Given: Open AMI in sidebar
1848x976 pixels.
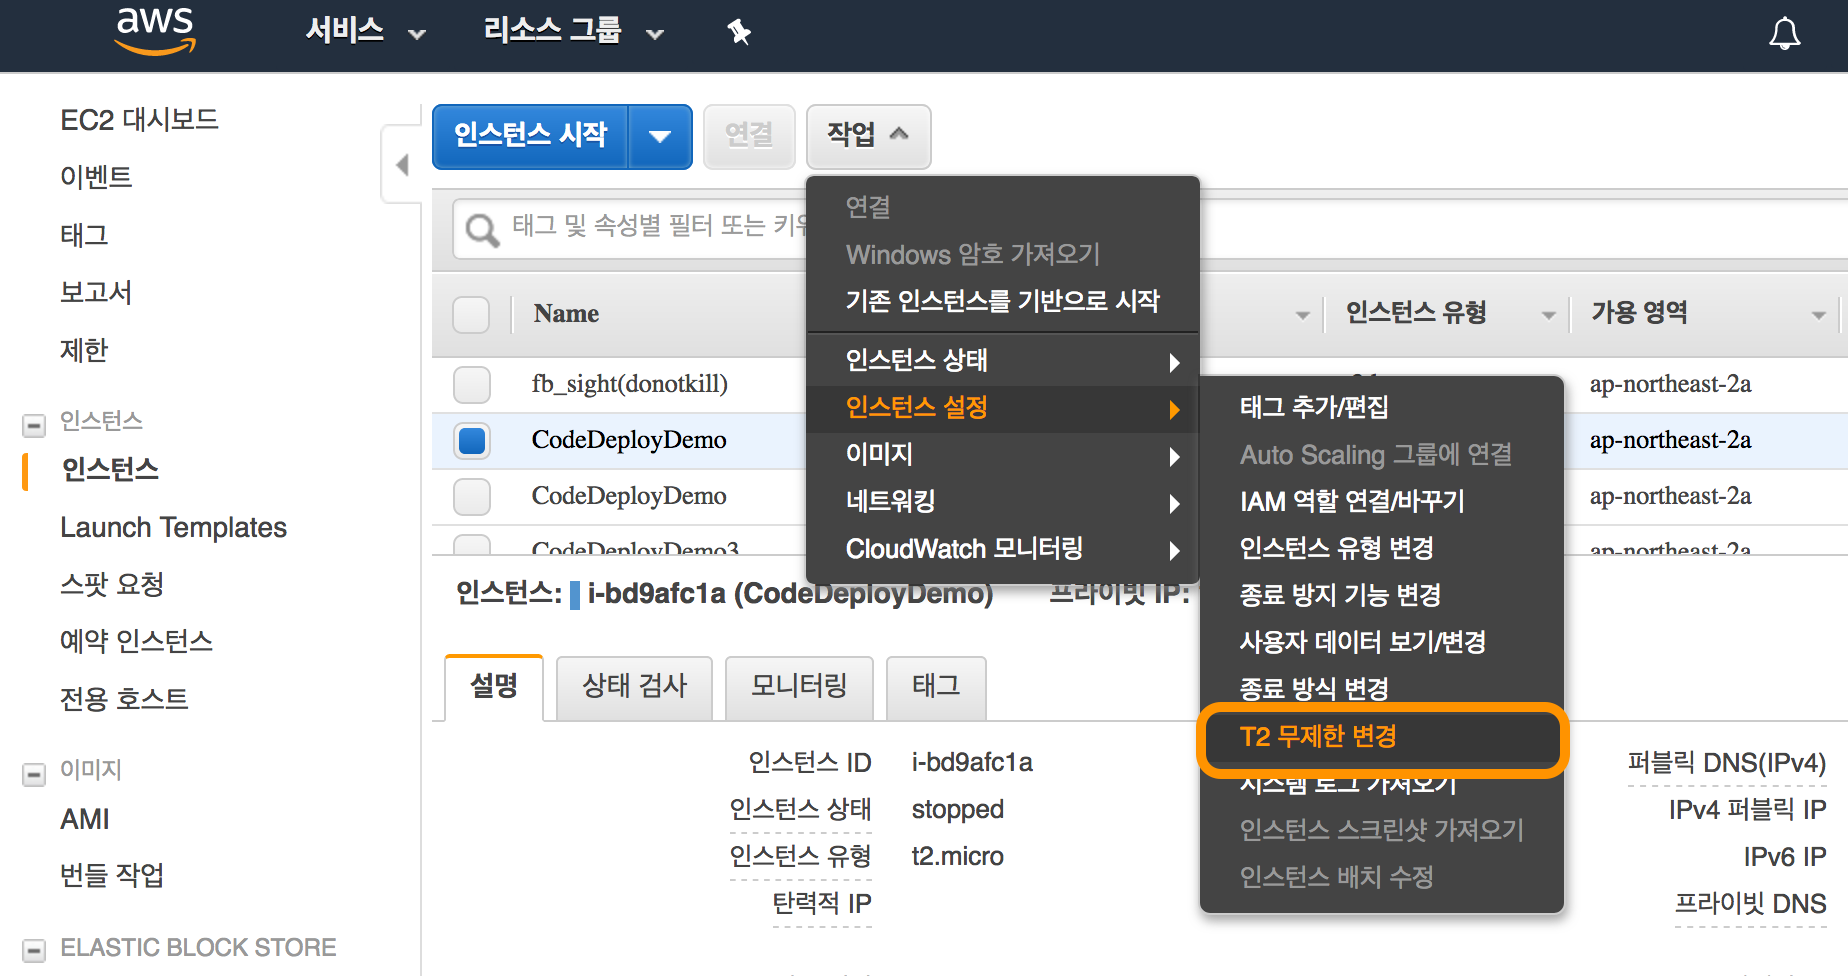Looking at the screenshot, I should click(x=85, y=819).
